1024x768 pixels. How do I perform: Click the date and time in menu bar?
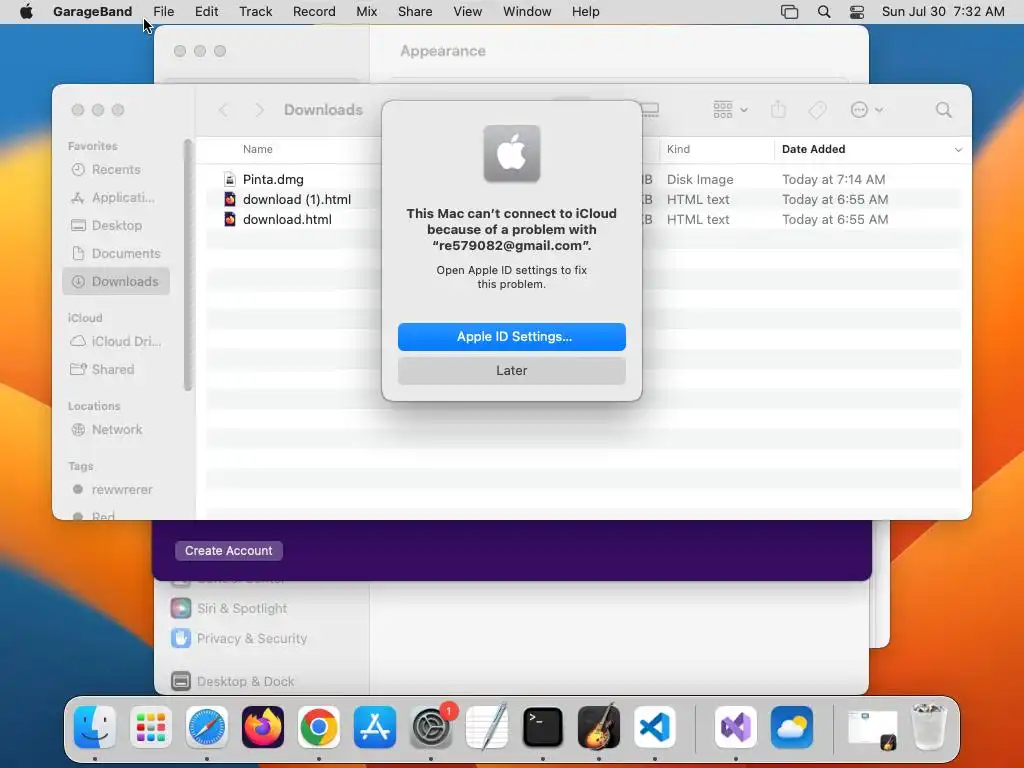tap(943, 11)
